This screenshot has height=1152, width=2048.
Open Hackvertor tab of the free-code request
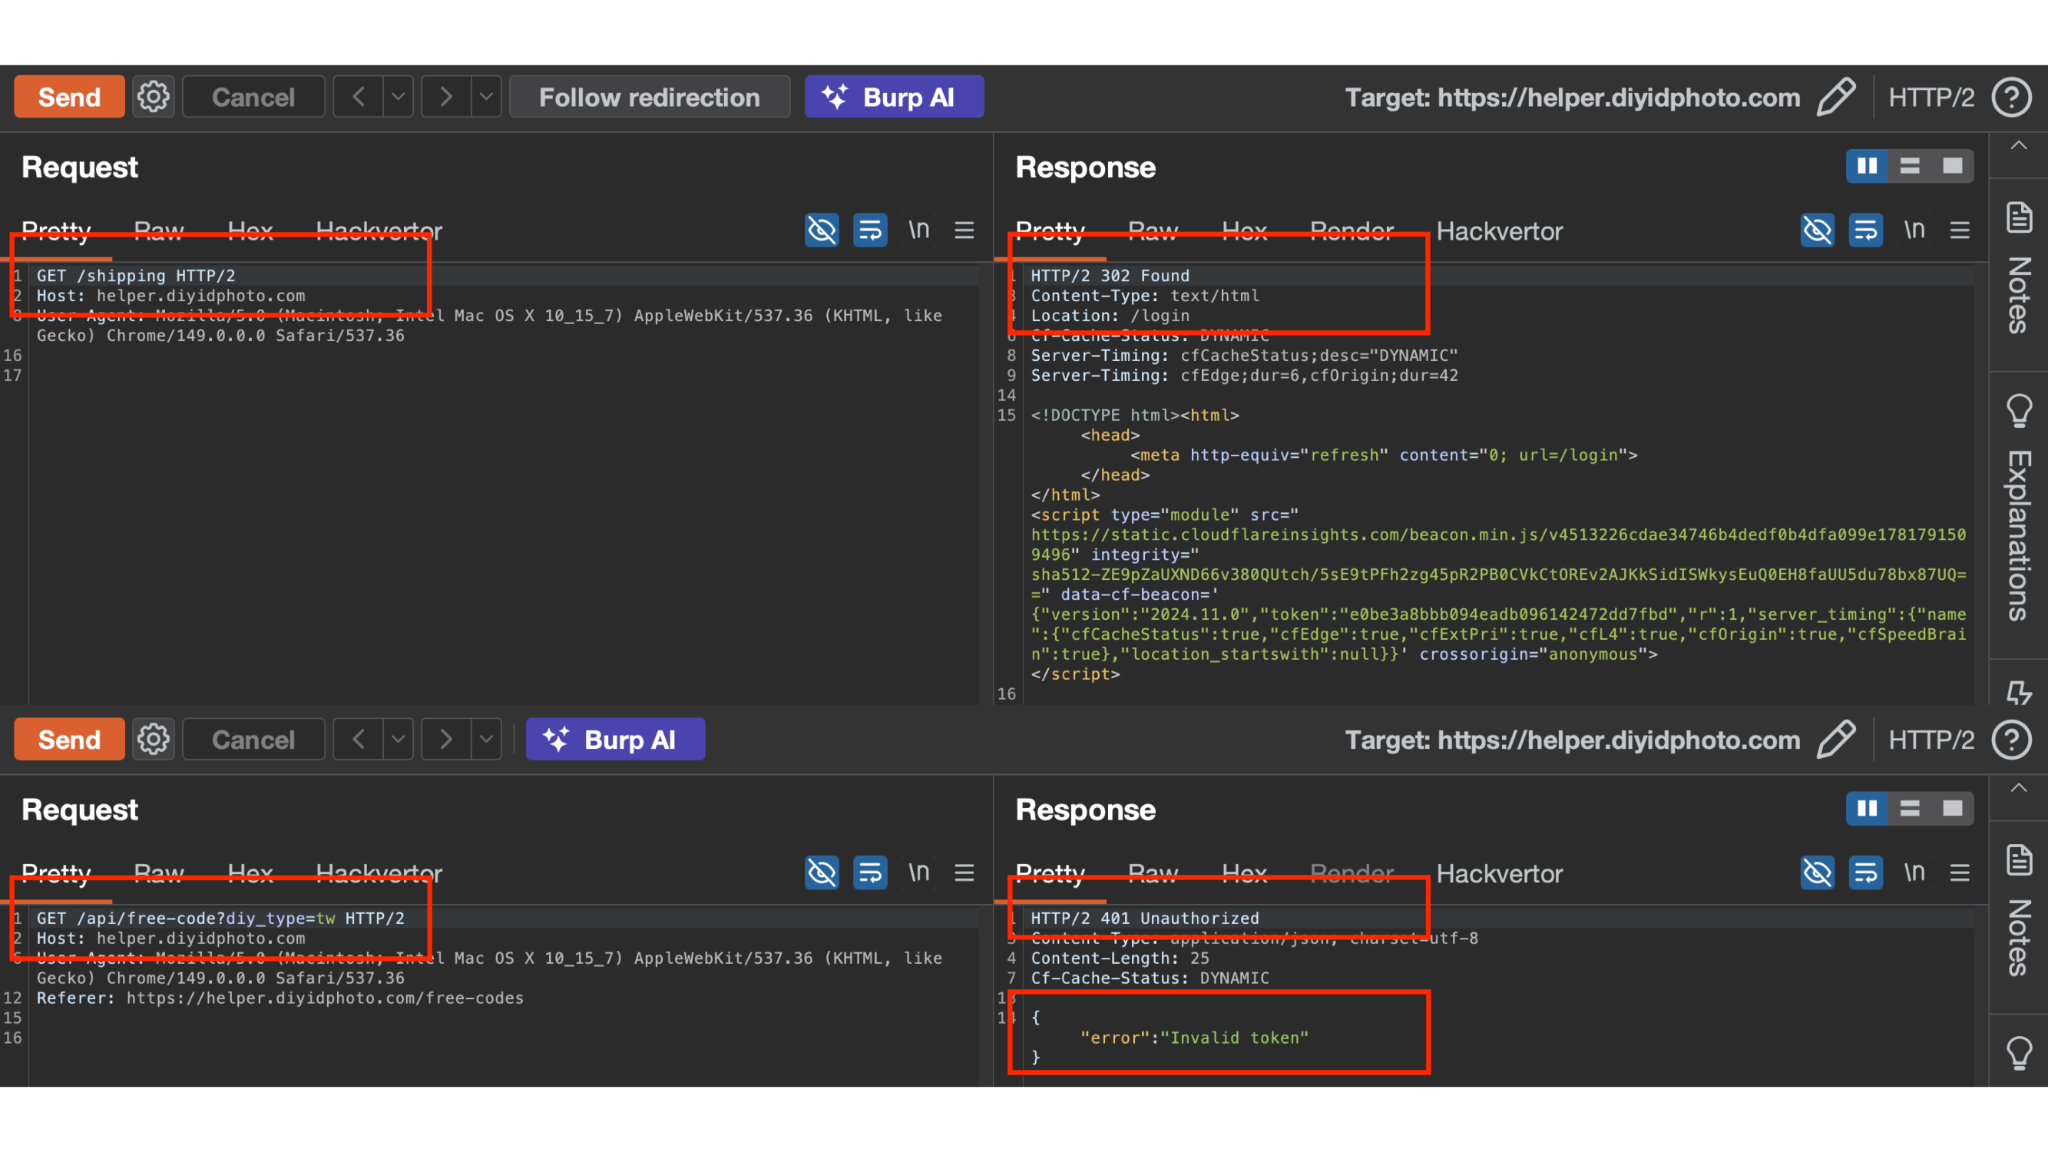click(379, 874)
